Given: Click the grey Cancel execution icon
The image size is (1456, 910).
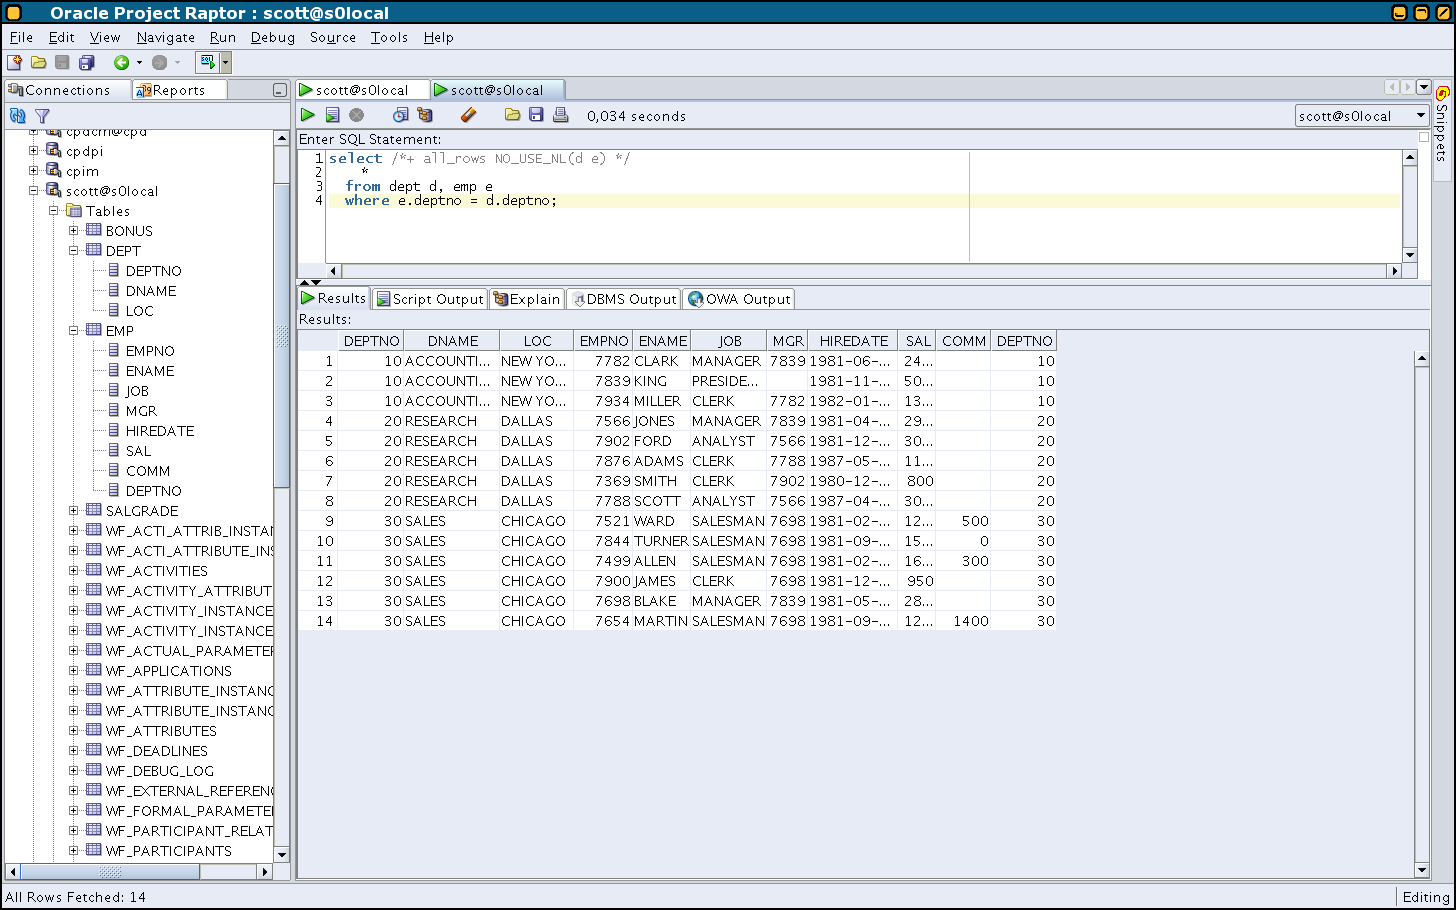Looking at the screenshot, I should (356, 115).
